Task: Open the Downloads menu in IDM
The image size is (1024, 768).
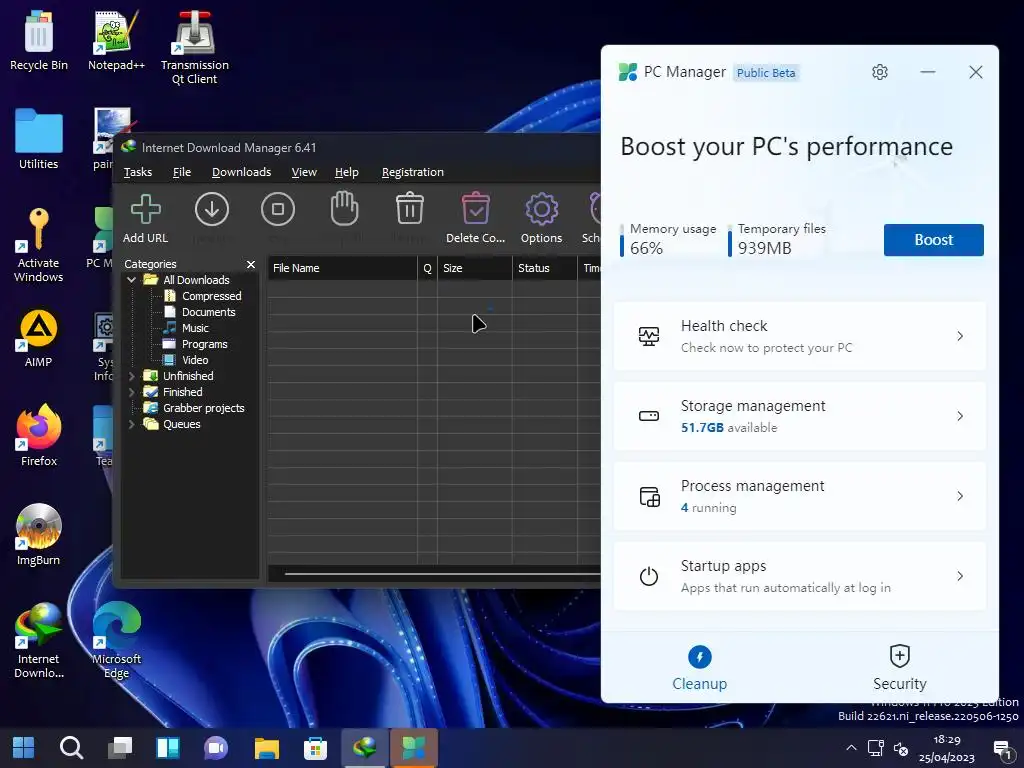Action: click(242, 172)
